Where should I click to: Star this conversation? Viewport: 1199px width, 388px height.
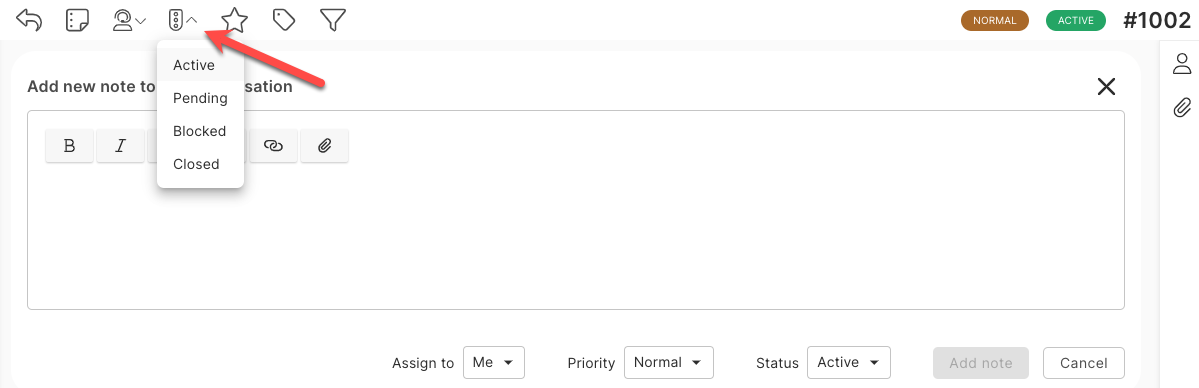(235, 20)
